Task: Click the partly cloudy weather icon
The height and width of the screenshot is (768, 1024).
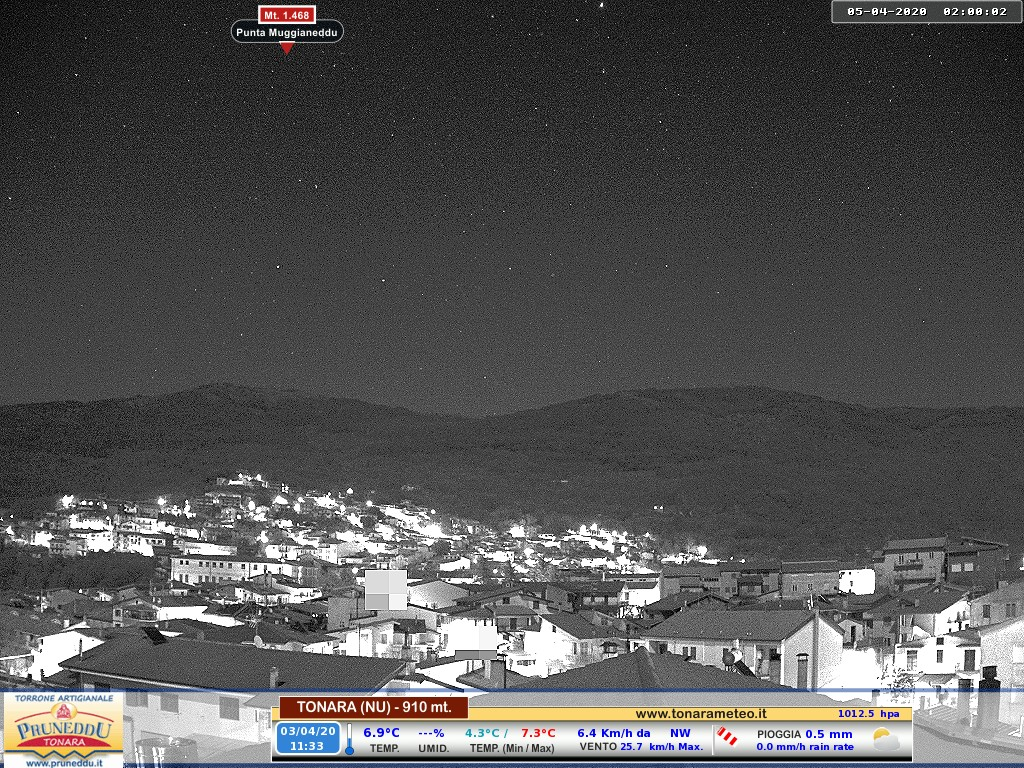Action: [x=886, y=739]
